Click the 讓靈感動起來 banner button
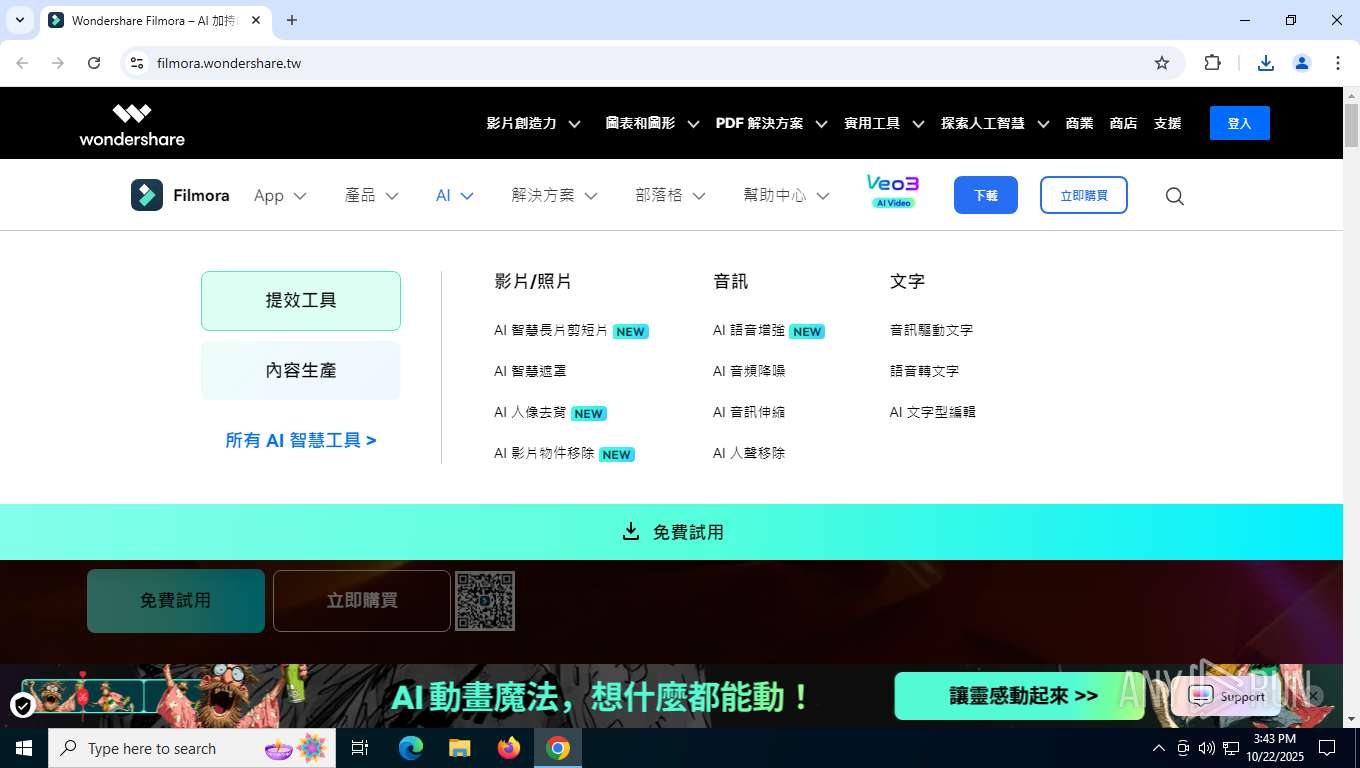Image resolution: width=1360 pixels, height=768 pixels. click(1020, 696)
